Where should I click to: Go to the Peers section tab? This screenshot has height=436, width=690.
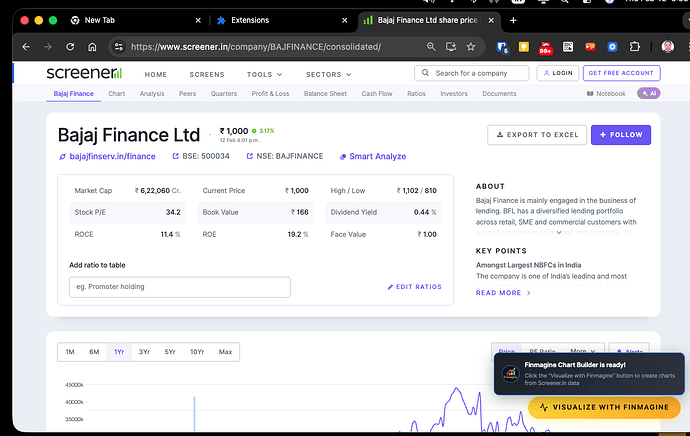[187, 94]
